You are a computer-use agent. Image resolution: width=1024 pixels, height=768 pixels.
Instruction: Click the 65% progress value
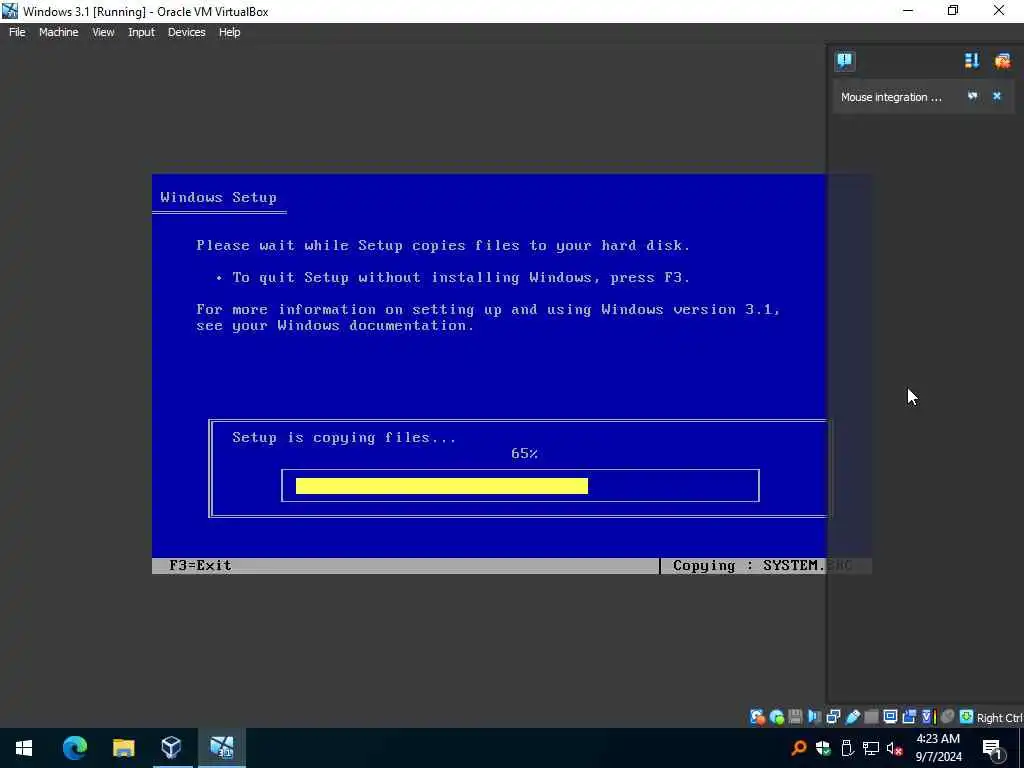coord(524,453)
